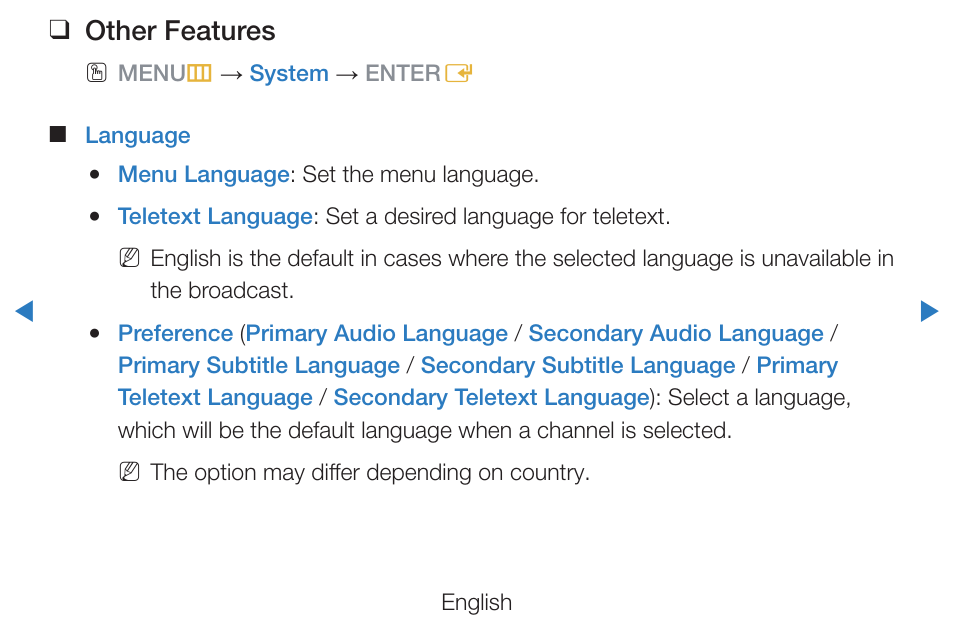Click the note icon beside option may differ
This screenshot has height=624, width=954.
(130, 472)
